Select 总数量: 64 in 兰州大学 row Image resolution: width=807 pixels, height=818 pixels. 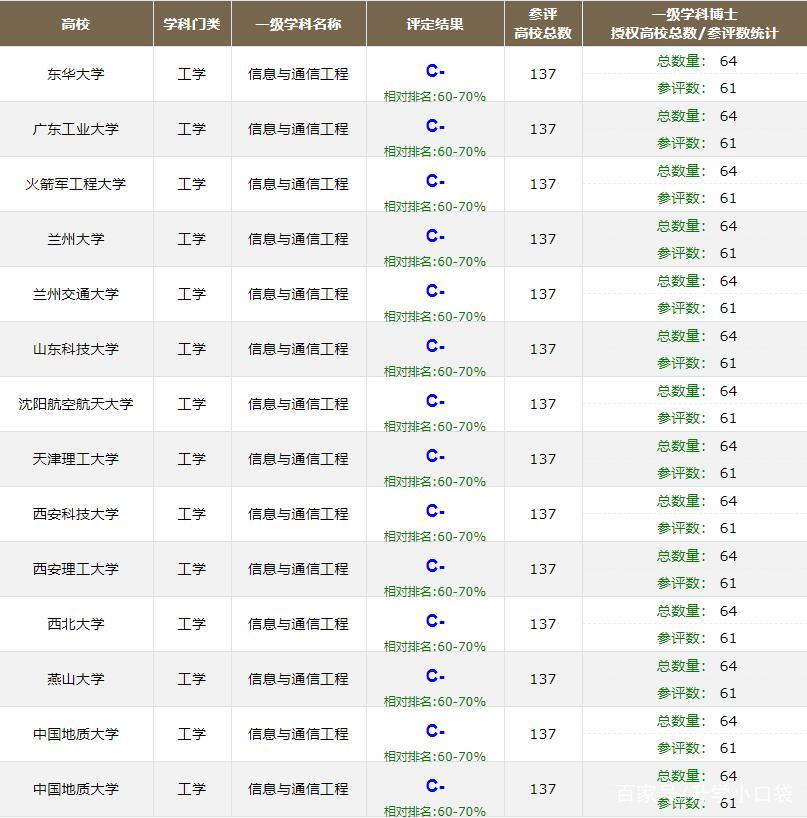click(696, 226)
